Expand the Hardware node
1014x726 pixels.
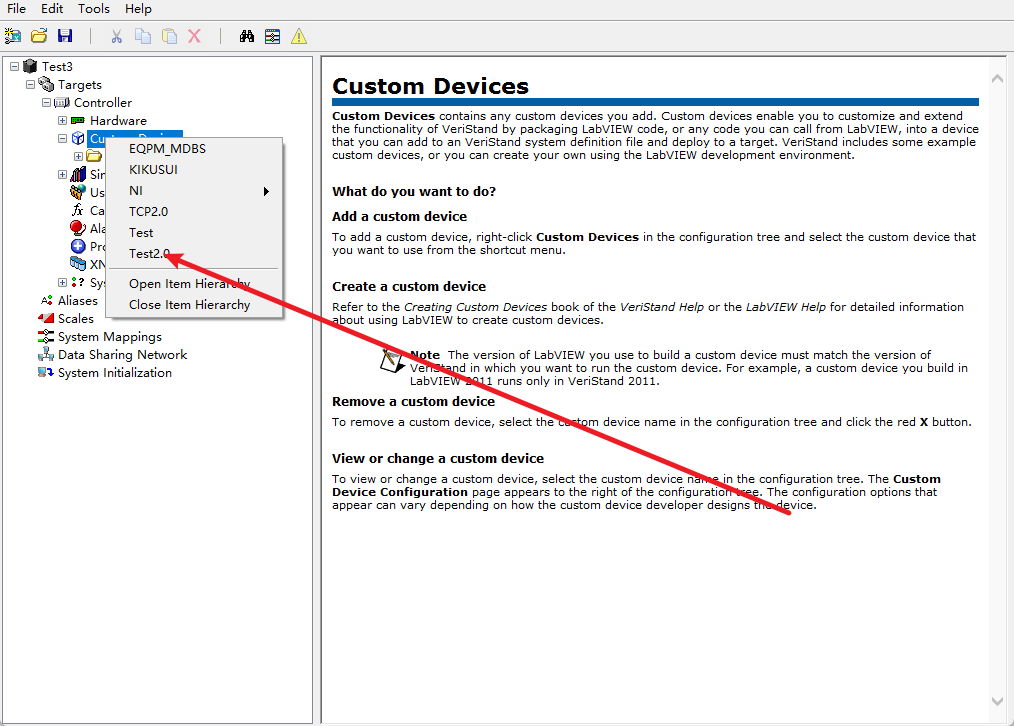[63, 121]
